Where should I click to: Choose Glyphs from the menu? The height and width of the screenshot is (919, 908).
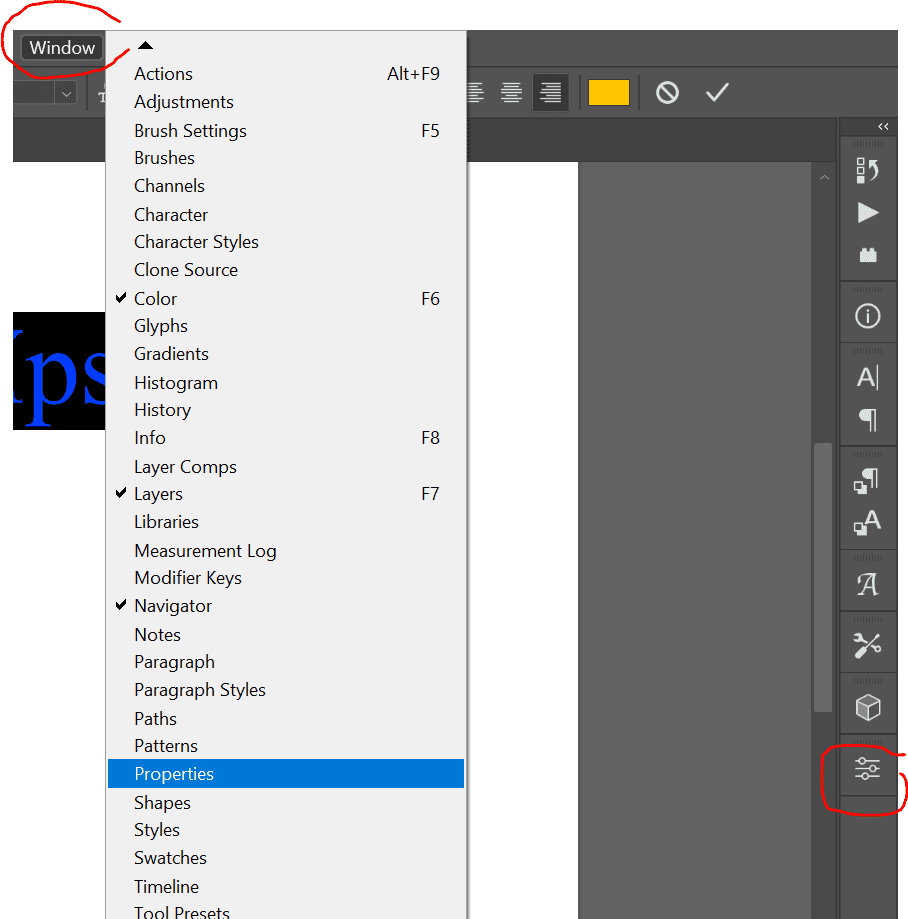[x=286, y=326]
